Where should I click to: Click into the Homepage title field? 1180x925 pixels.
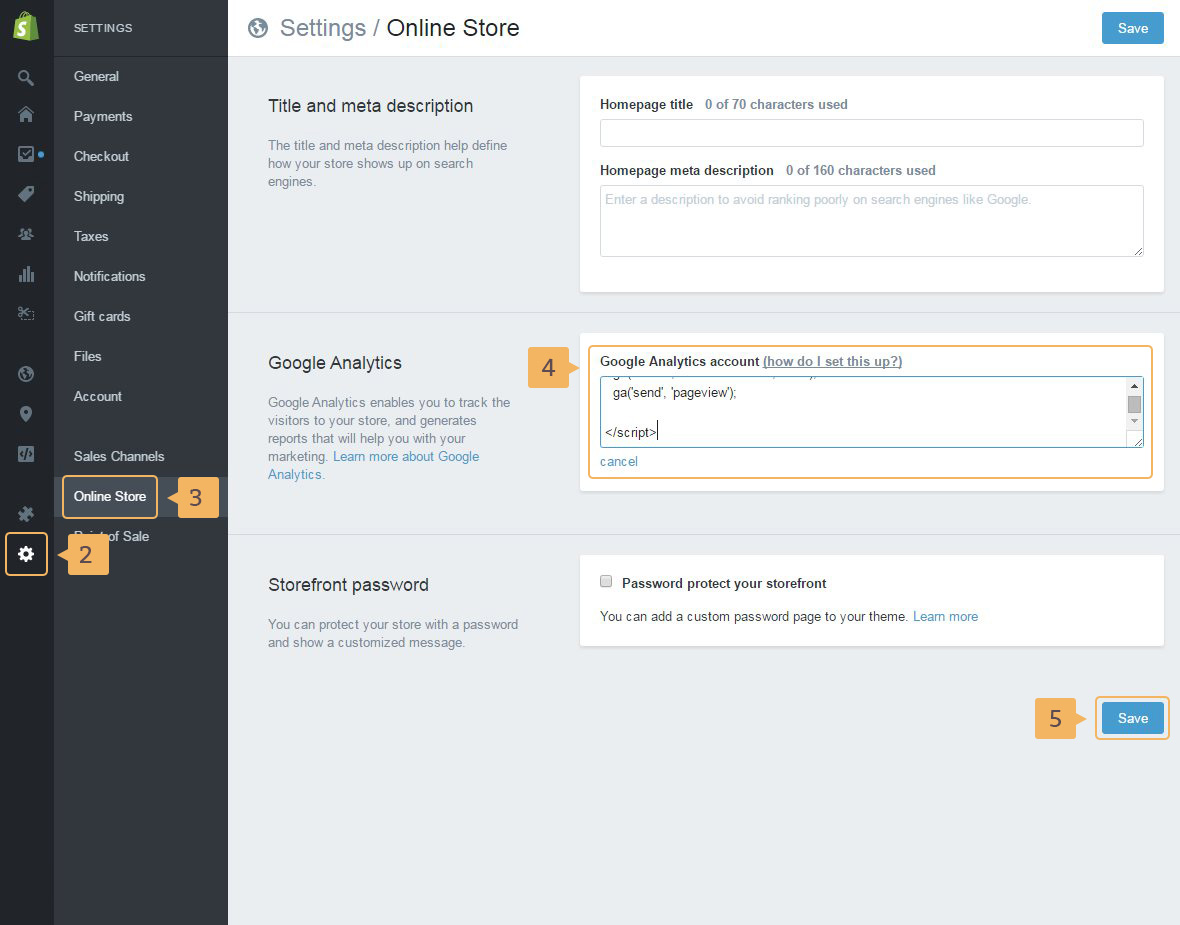[871, 133]
